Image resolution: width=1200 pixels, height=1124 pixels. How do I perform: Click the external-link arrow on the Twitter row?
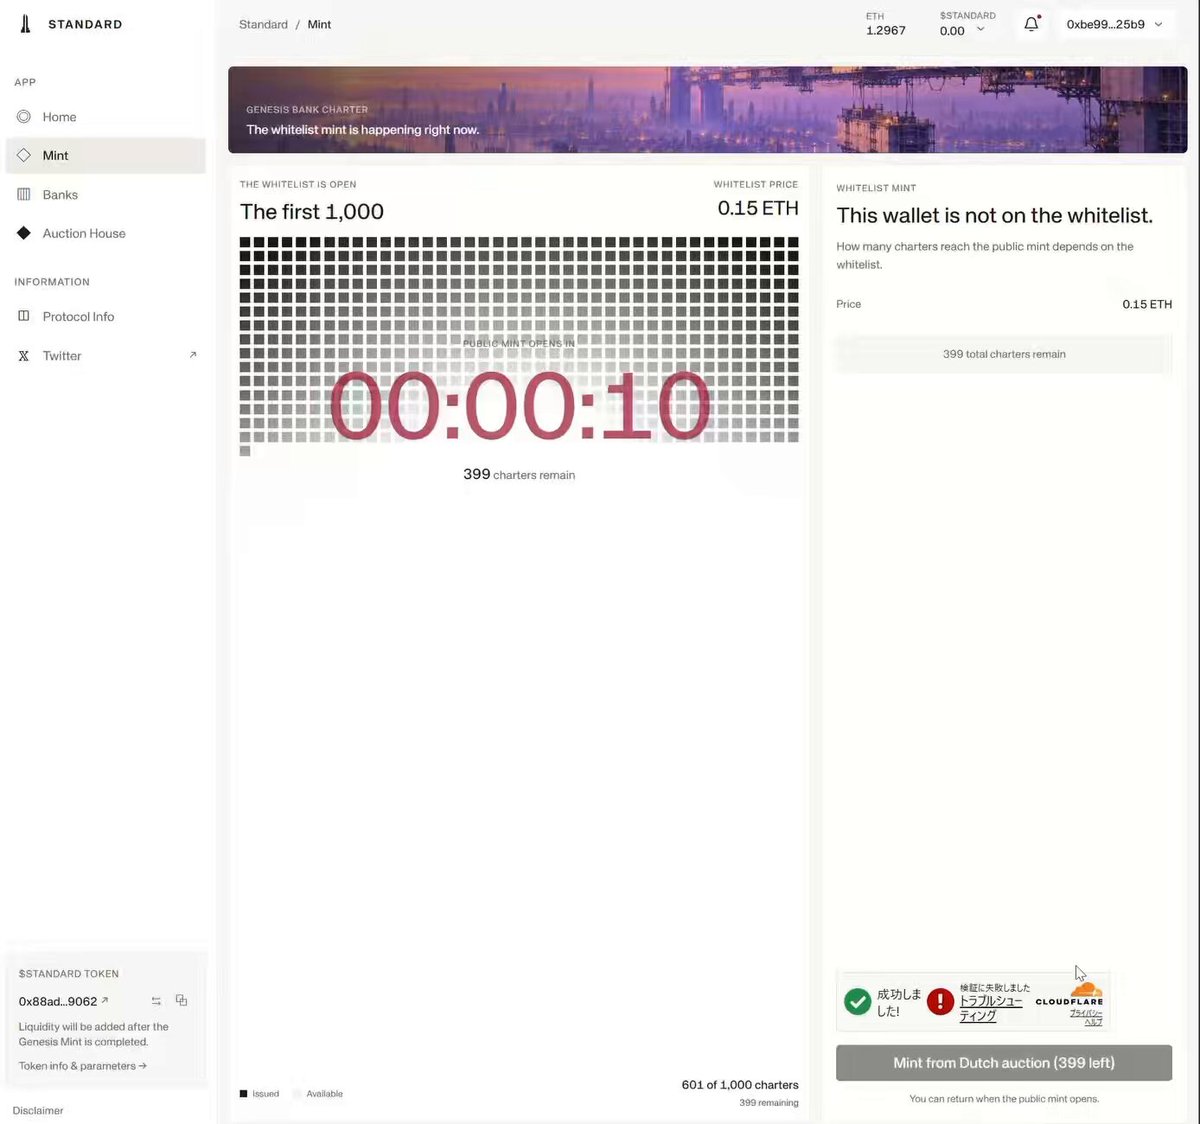click(x=193, y=355)
